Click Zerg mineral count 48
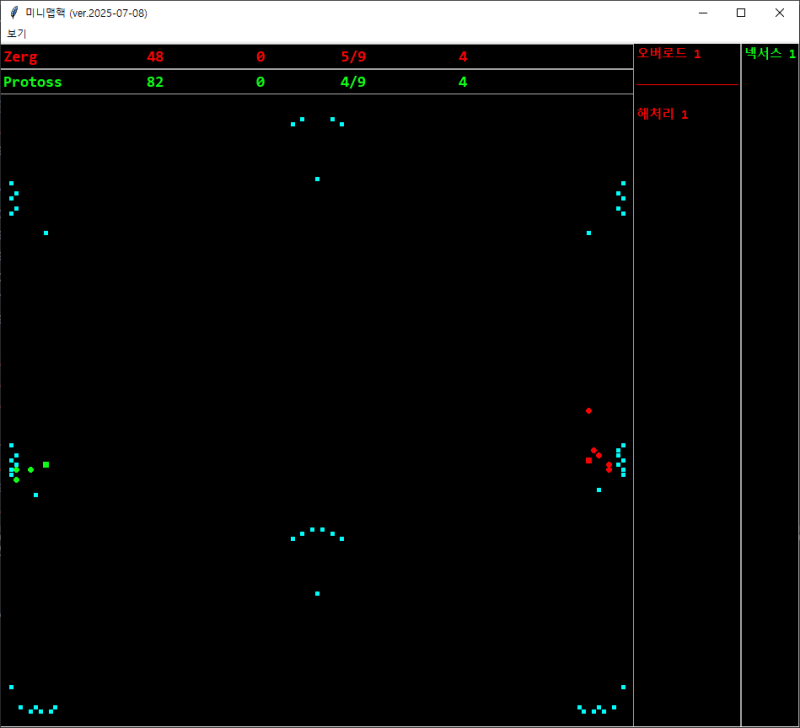This screenshot has width=800, height=728. point(155,57)
